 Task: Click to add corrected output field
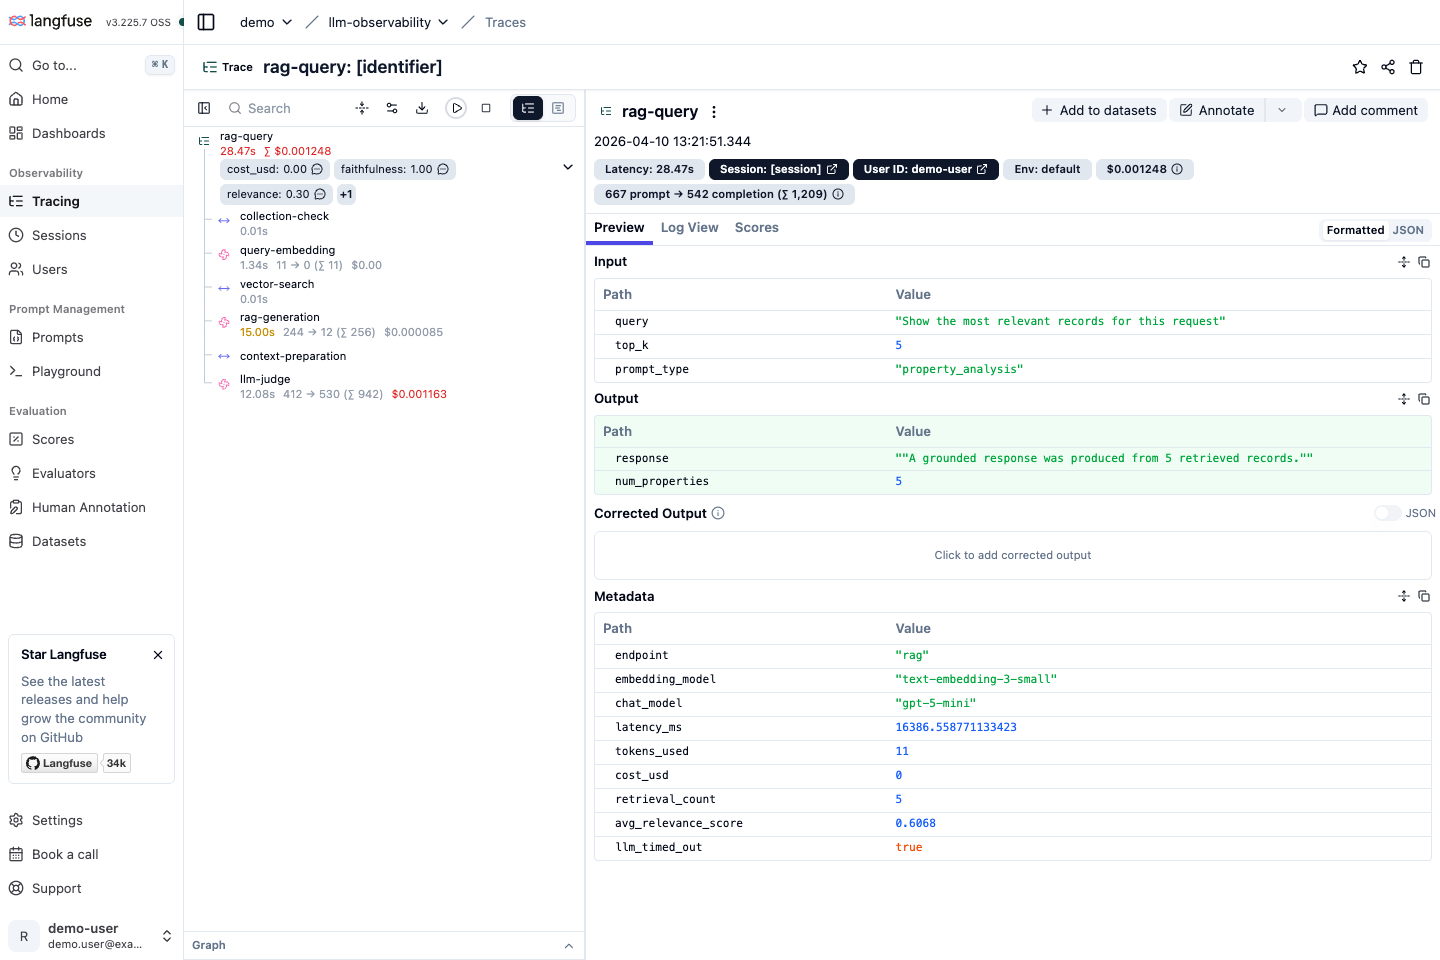point(1012,555)
